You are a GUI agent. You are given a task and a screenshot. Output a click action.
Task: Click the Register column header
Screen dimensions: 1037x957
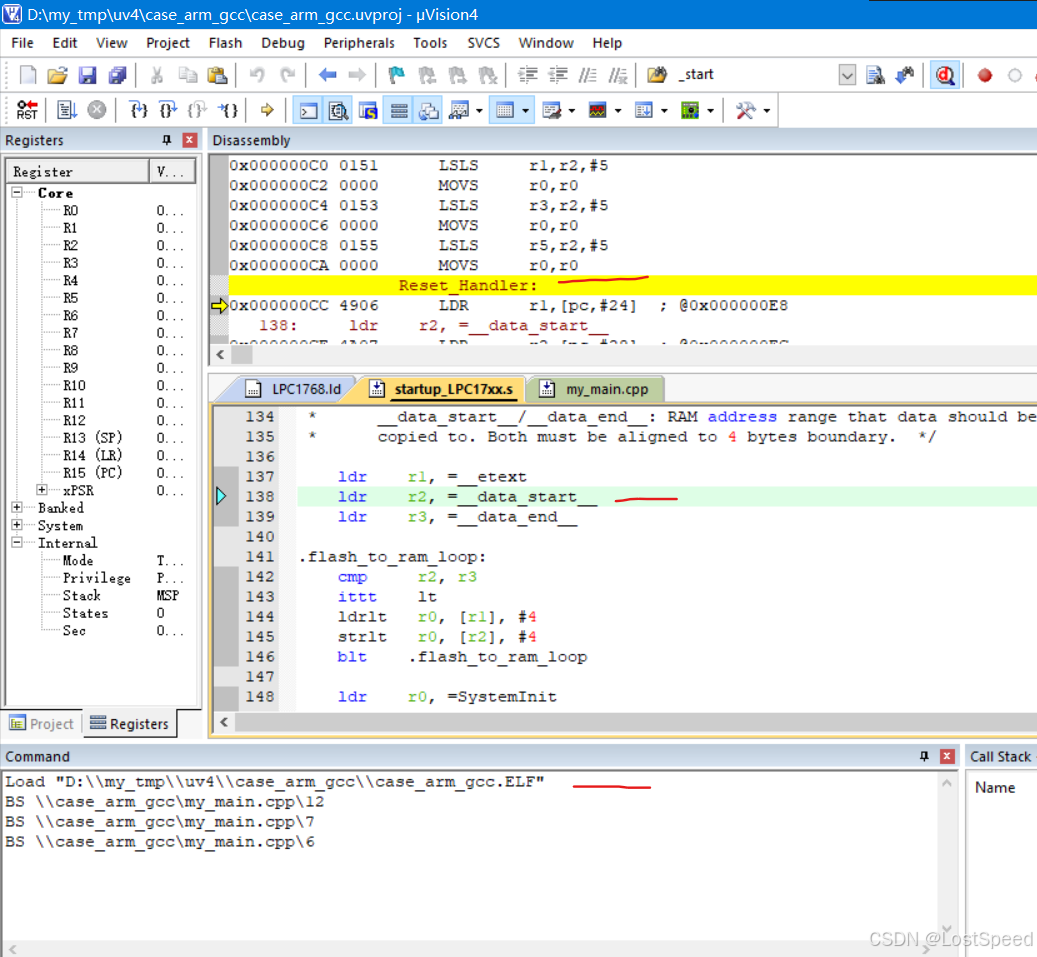coord(79,172)
